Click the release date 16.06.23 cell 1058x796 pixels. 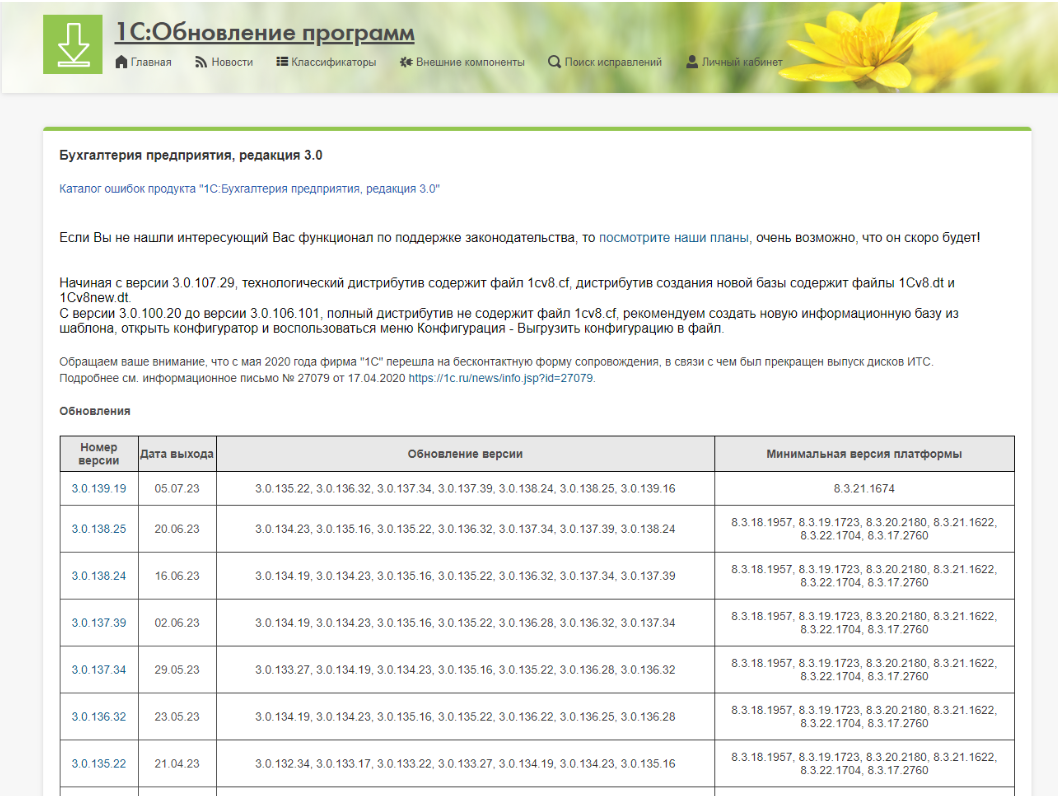click(x=177, y=575)
